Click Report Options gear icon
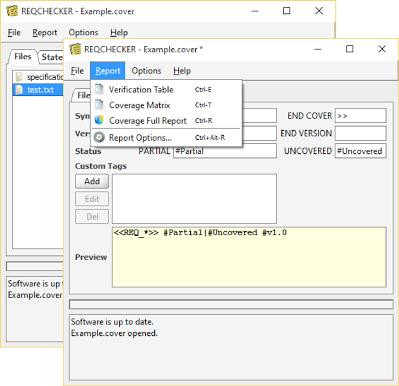The width and height of the screenshot is (399, 386). tap(99, 137)
